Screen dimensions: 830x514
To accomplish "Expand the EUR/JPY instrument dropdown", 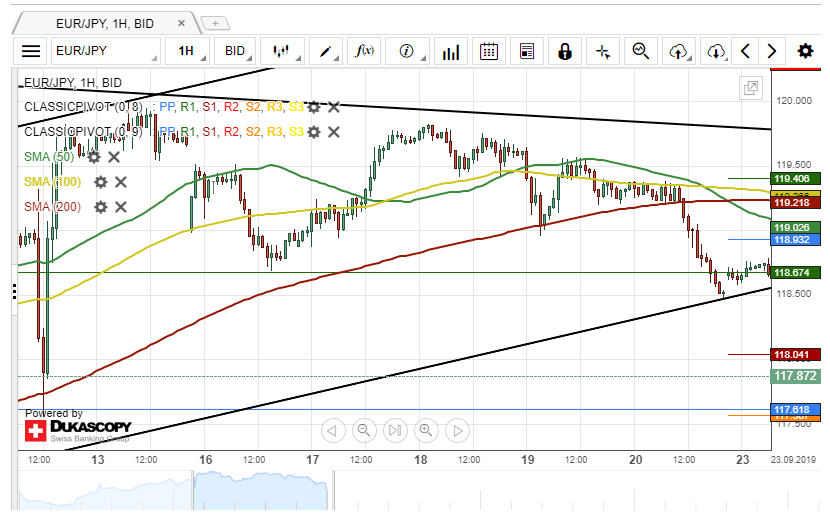I will [105, 51].
